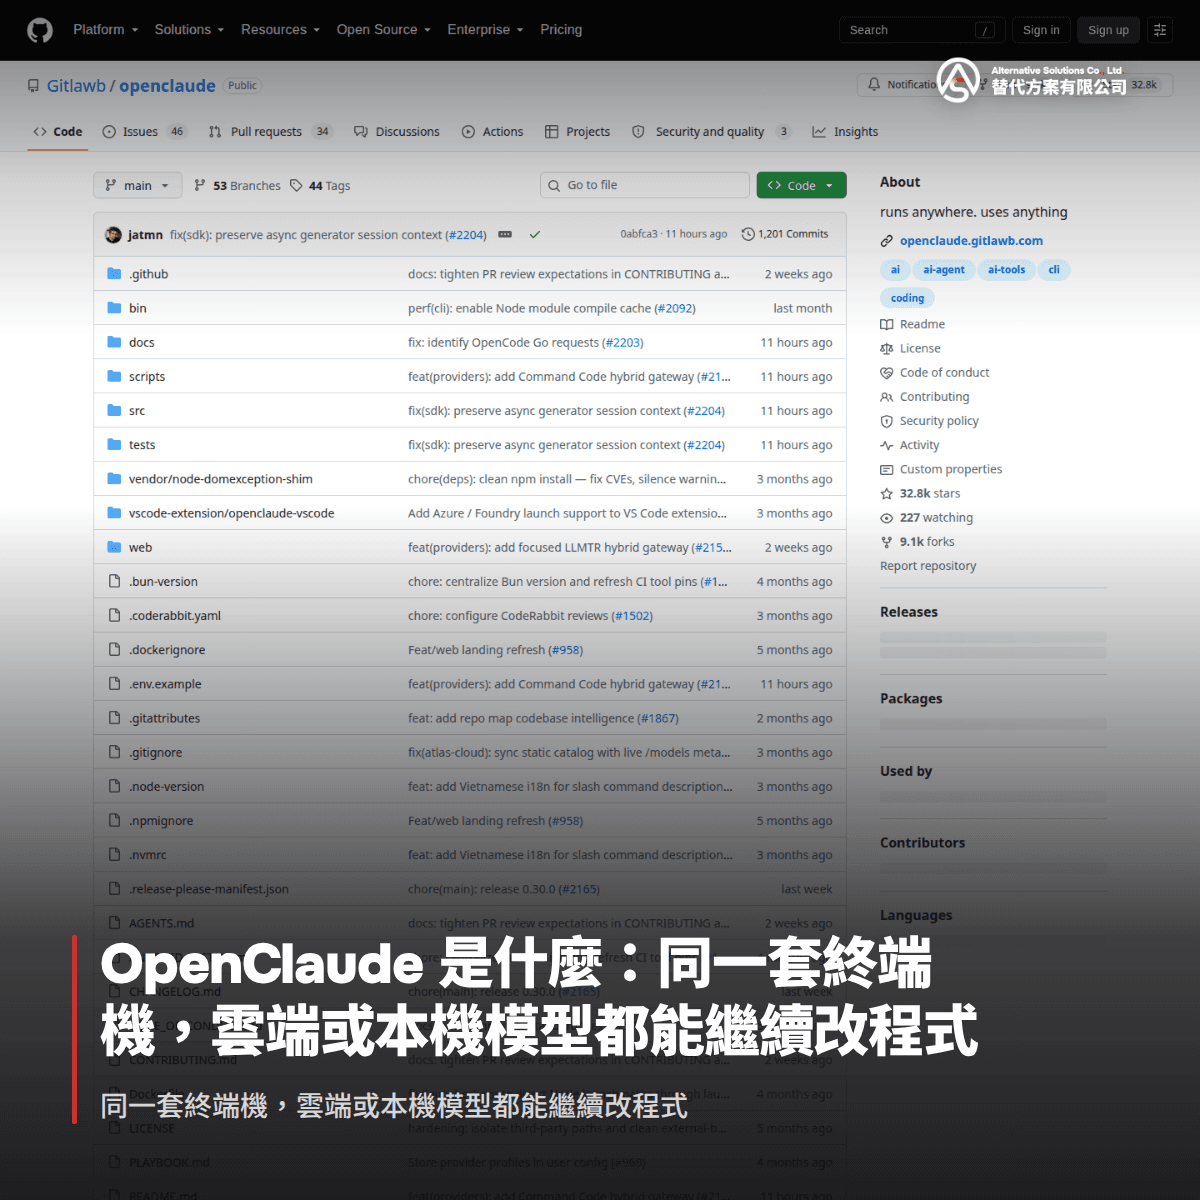Open the .node-version file

[x=167, y=787]
